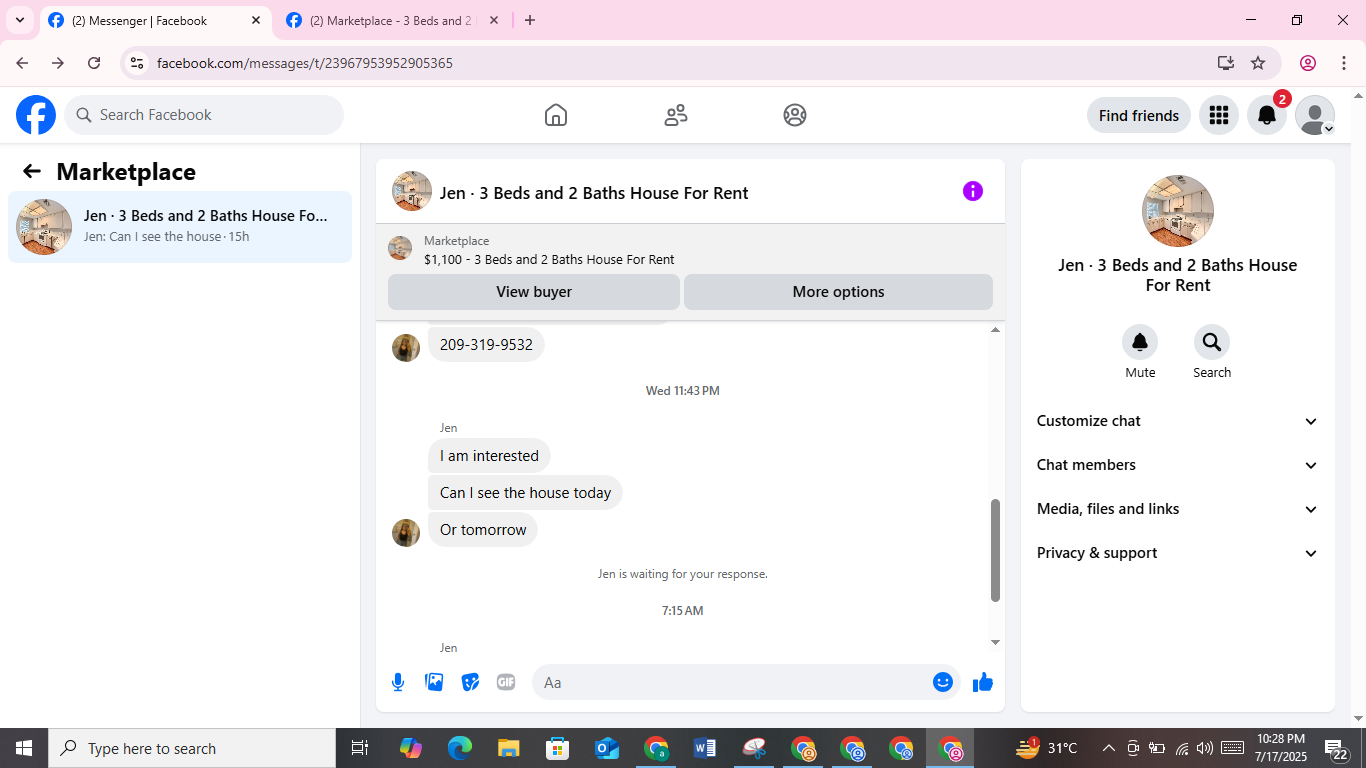Open the Friends icon in top navigation

pos(676,115)
